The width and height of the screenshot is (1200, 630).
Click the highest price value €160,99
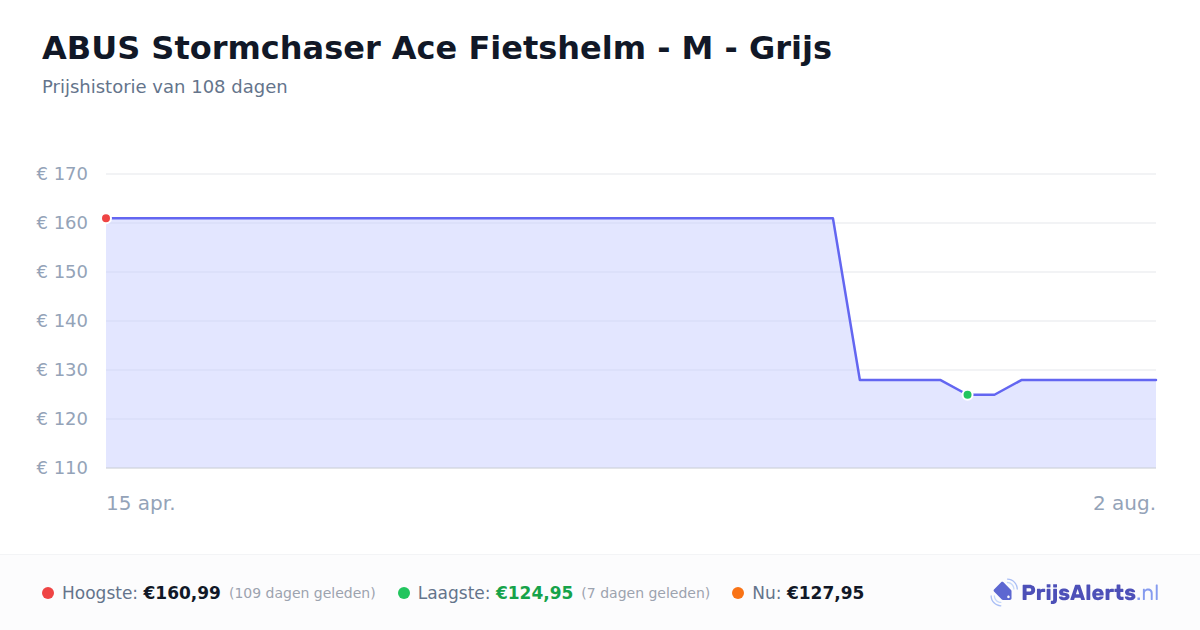point(182,593)
